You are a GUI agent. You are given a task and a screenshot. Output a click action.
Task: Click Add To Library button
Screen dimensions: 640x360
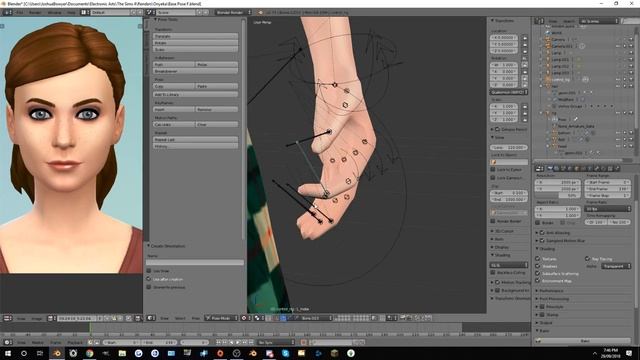(x=196, y=94)
